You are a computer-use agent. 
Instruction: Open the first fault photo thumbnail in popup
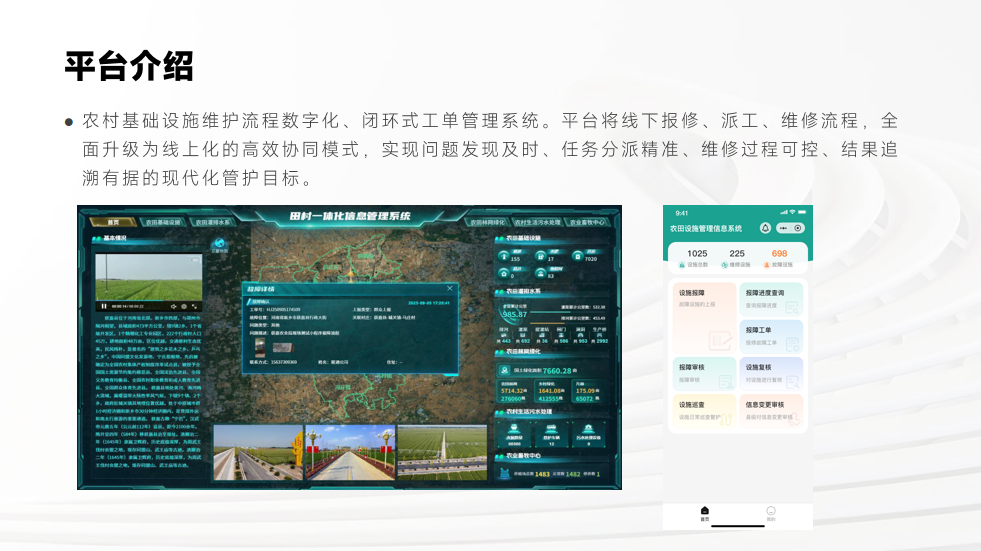tap(260, 347)
